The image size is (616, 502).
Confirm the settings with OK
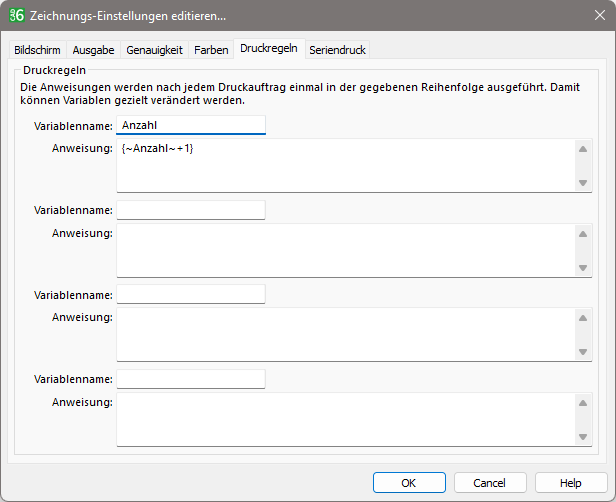point(409,482)
